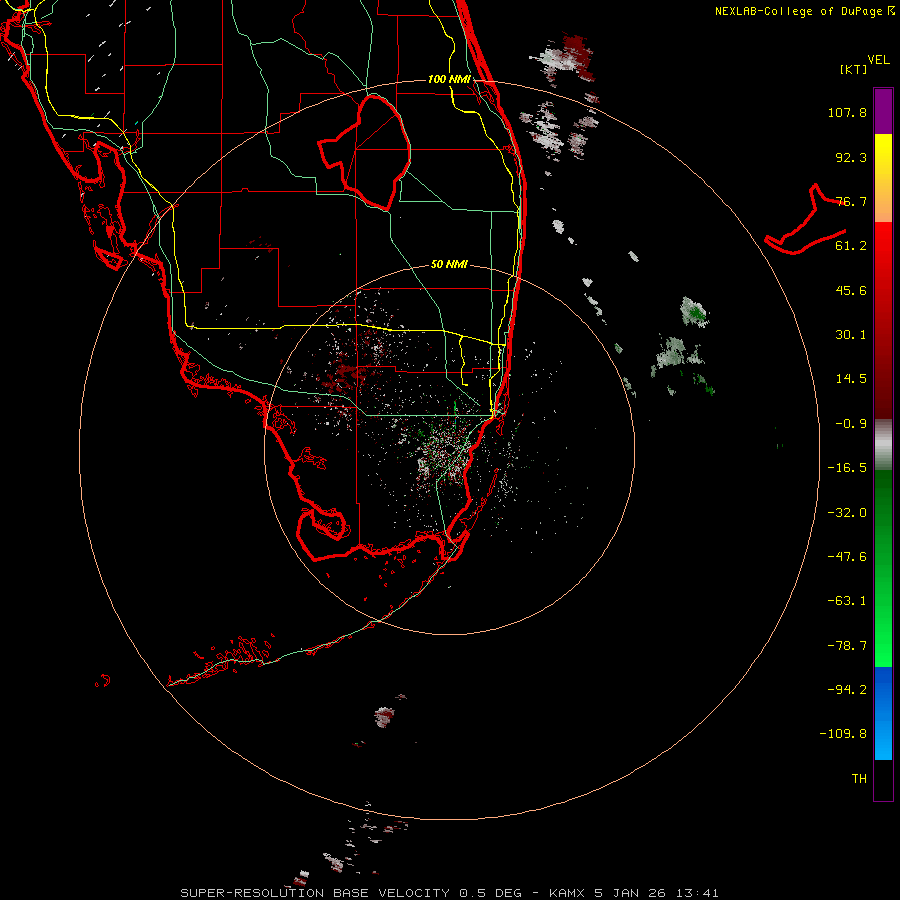Click the 76.7 legend value
900x900 pixels.
851,201
